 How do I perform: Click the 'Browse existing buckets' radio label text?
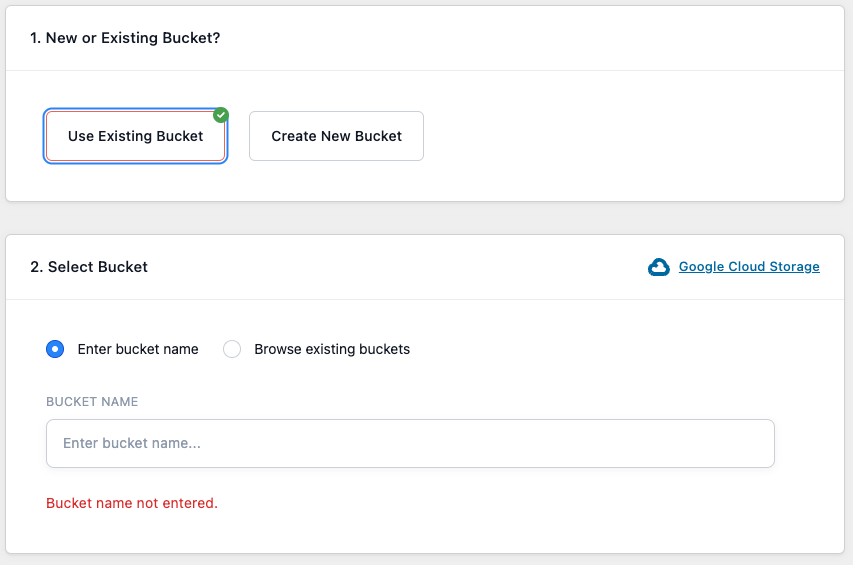pyautogui.click(x=332, y=349)
